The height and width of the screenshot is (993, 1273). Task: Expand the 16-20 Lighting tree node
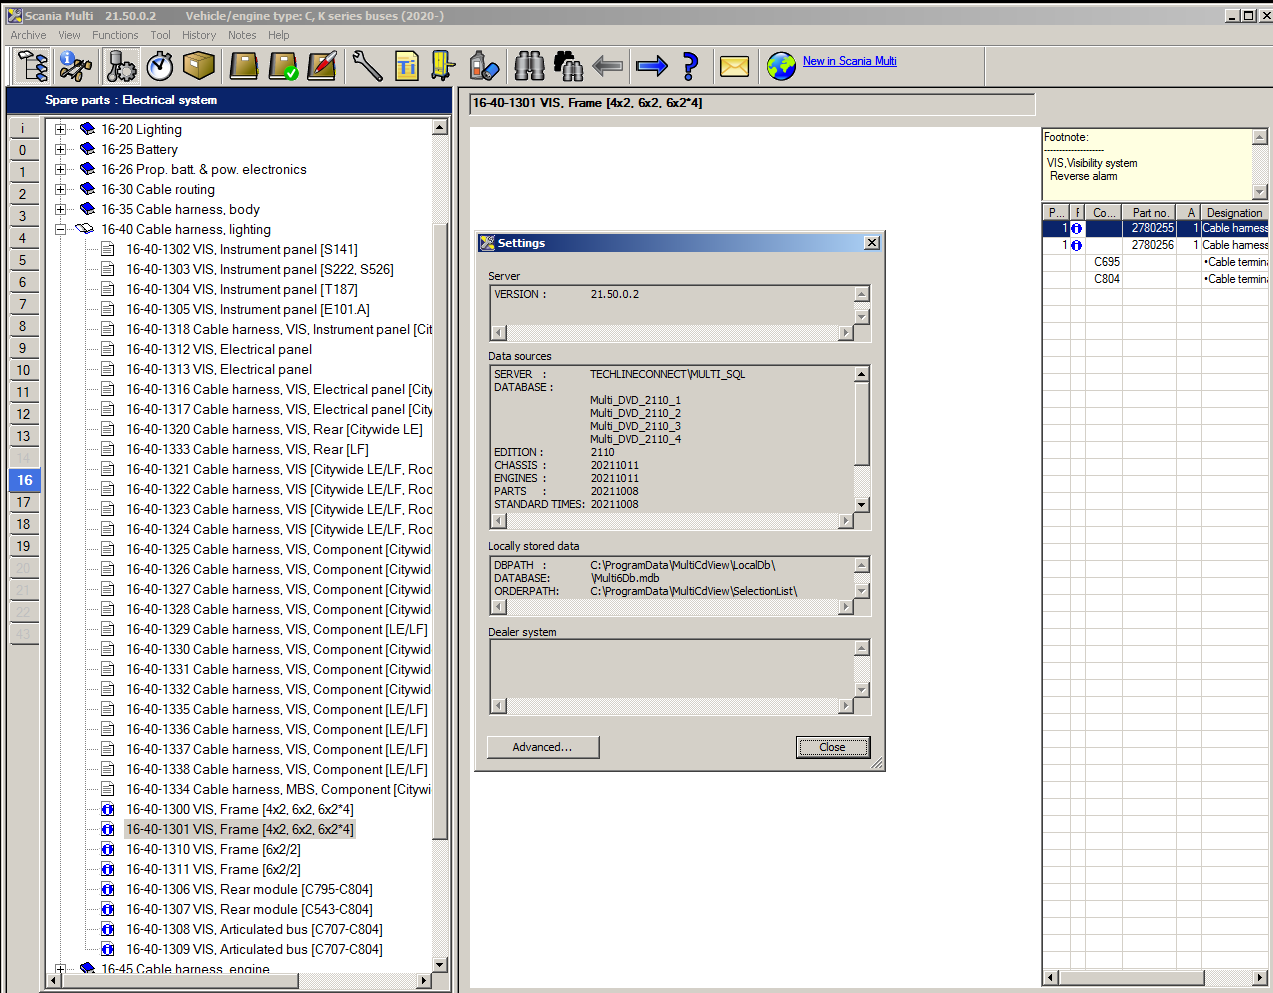click(x=61, y=129)
